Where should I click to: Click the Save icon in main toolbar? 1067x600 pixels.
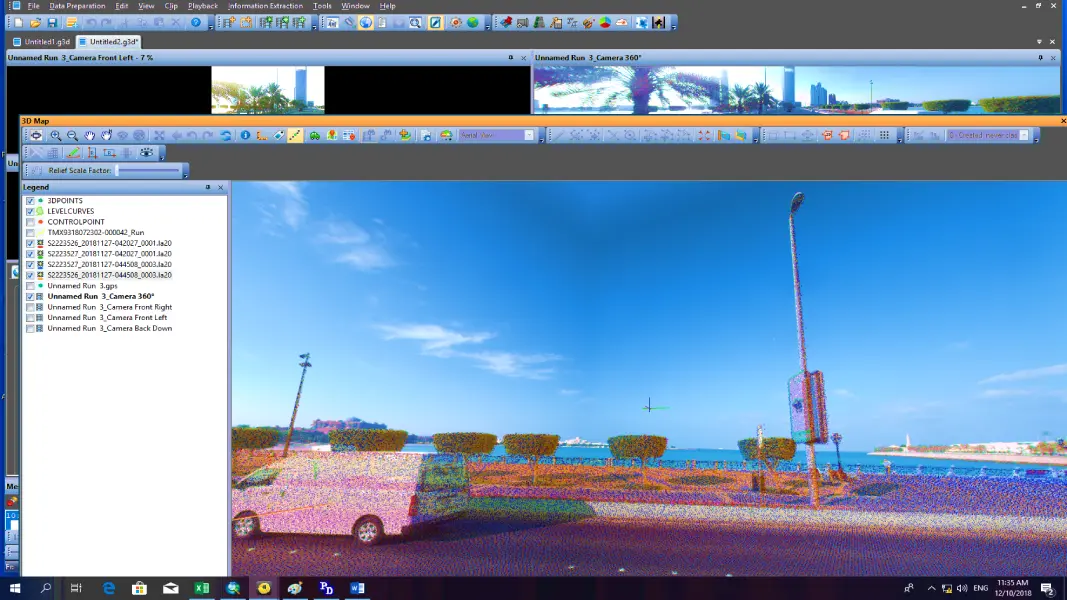[x=52, y=23]
